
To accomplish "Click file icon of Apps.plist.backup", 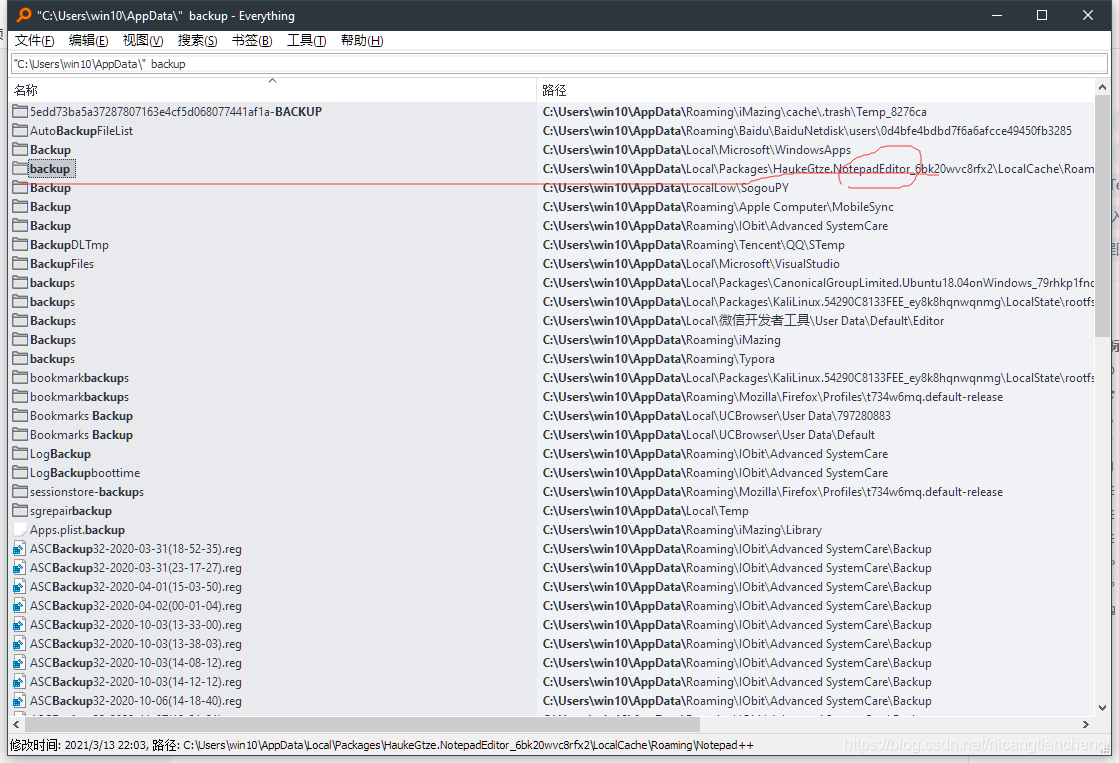I will [20, 530].
